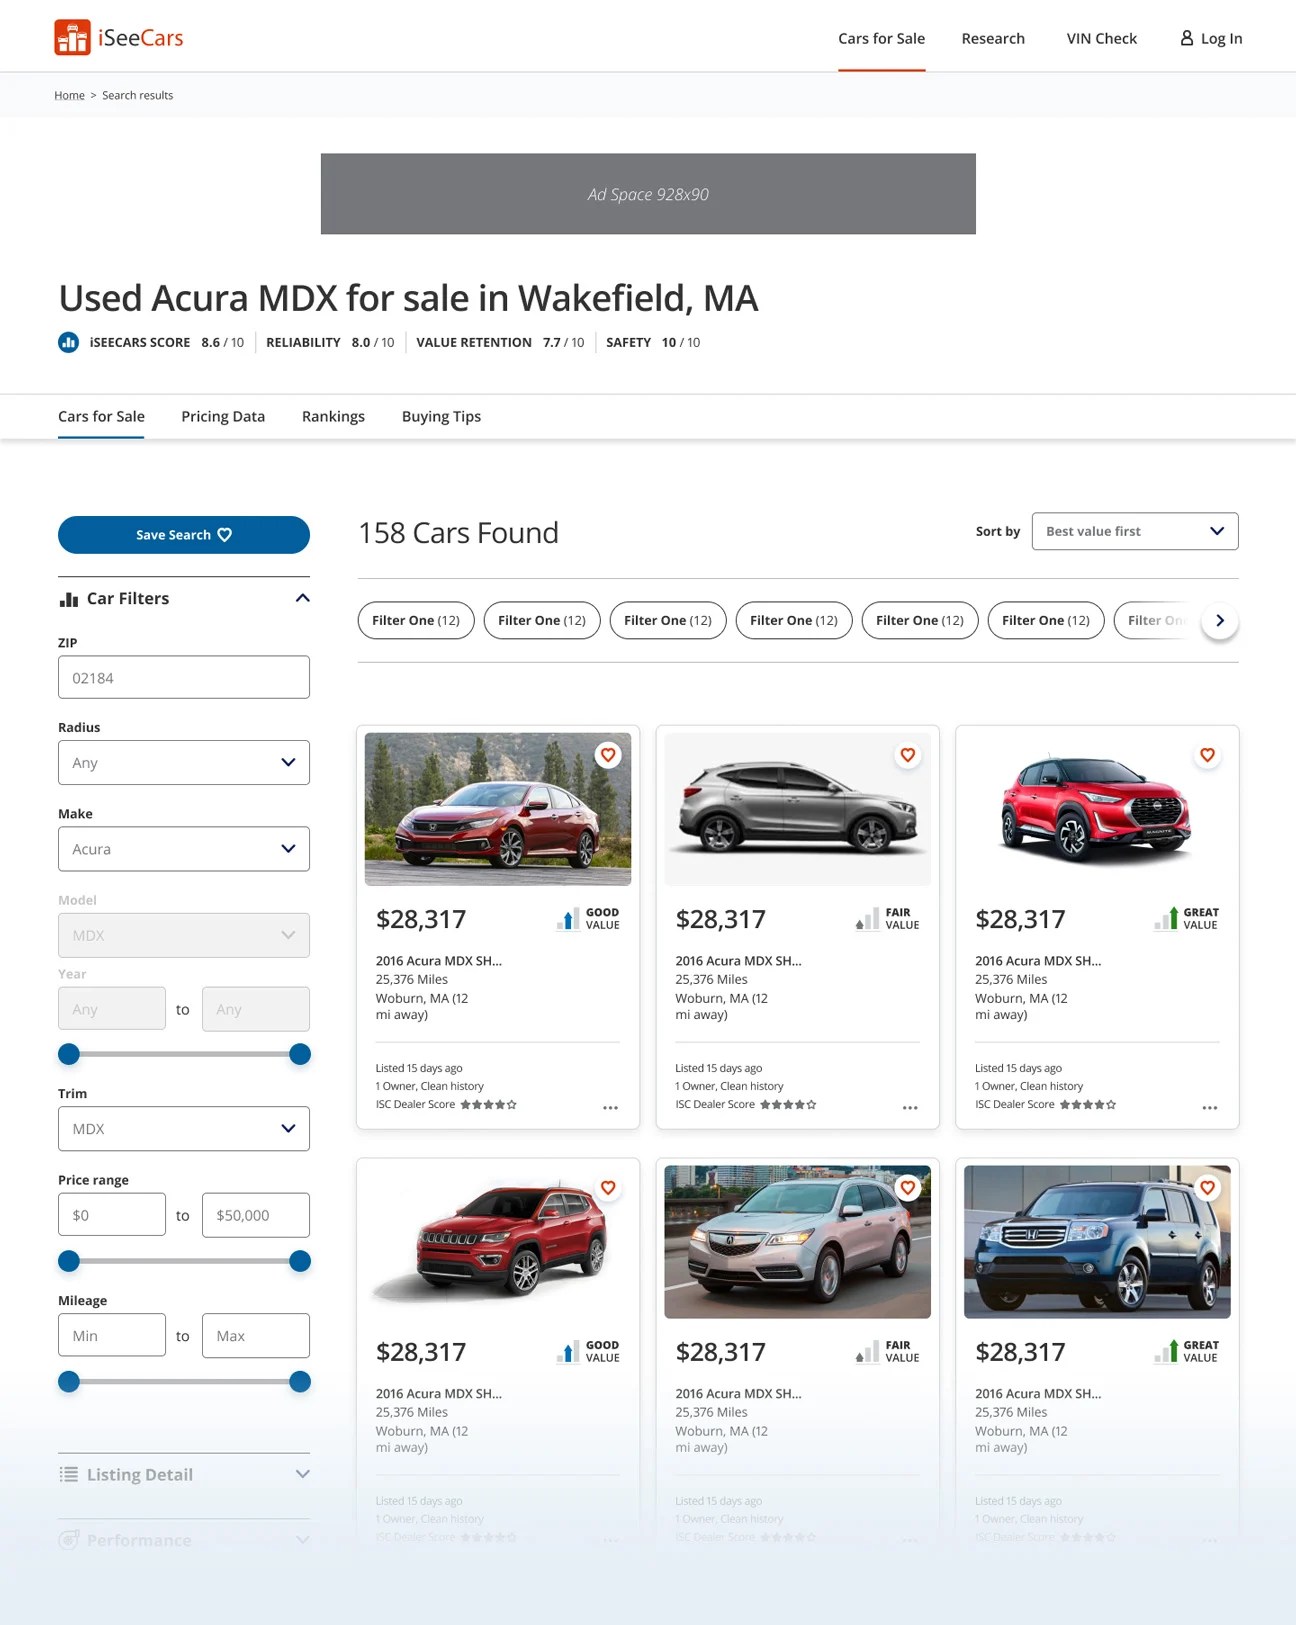Favorite the blue Honda Pilot listing
The width and height of the screenshot is (1296, 1625).
pyautogui.click(x=1208, y=1188)
